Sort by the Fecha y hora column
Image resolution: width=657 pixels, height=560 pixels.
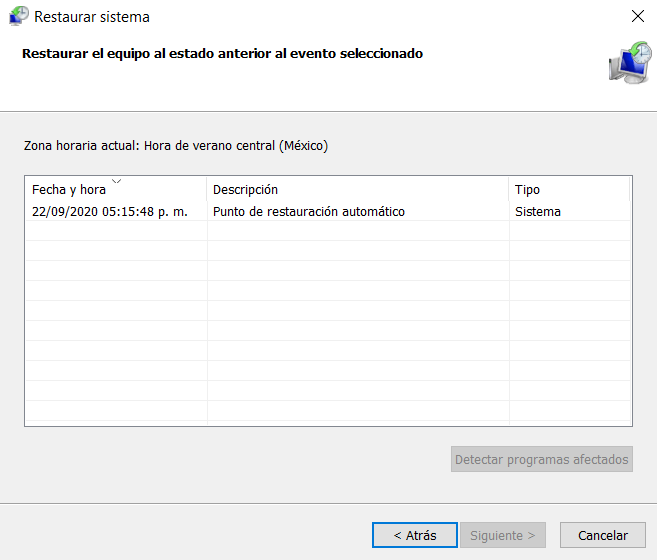click(69, 190)
